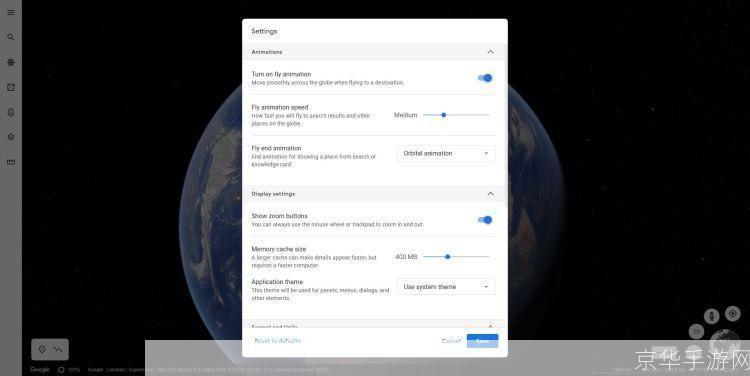Open Map Style layers icon in sidebar
750x376 pixels.
click(11, 137)
